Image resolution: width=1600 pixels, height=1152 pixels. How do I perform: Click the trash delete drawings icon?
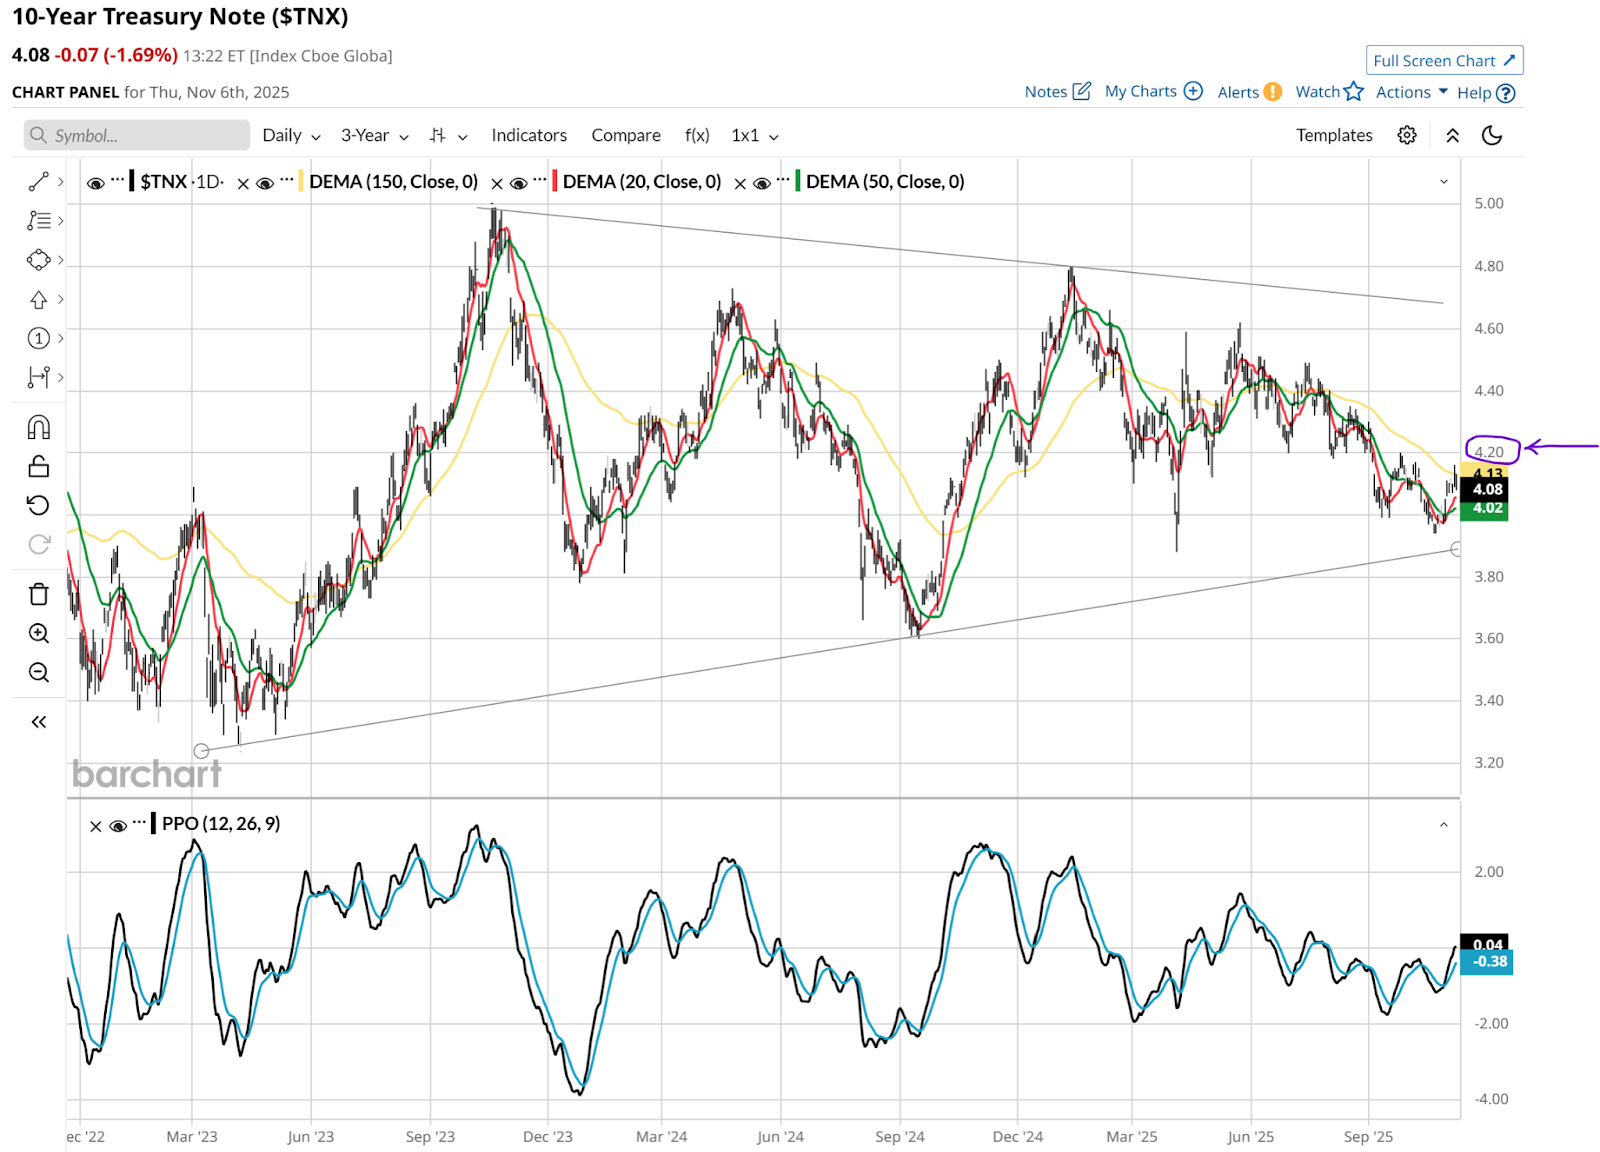38,594
